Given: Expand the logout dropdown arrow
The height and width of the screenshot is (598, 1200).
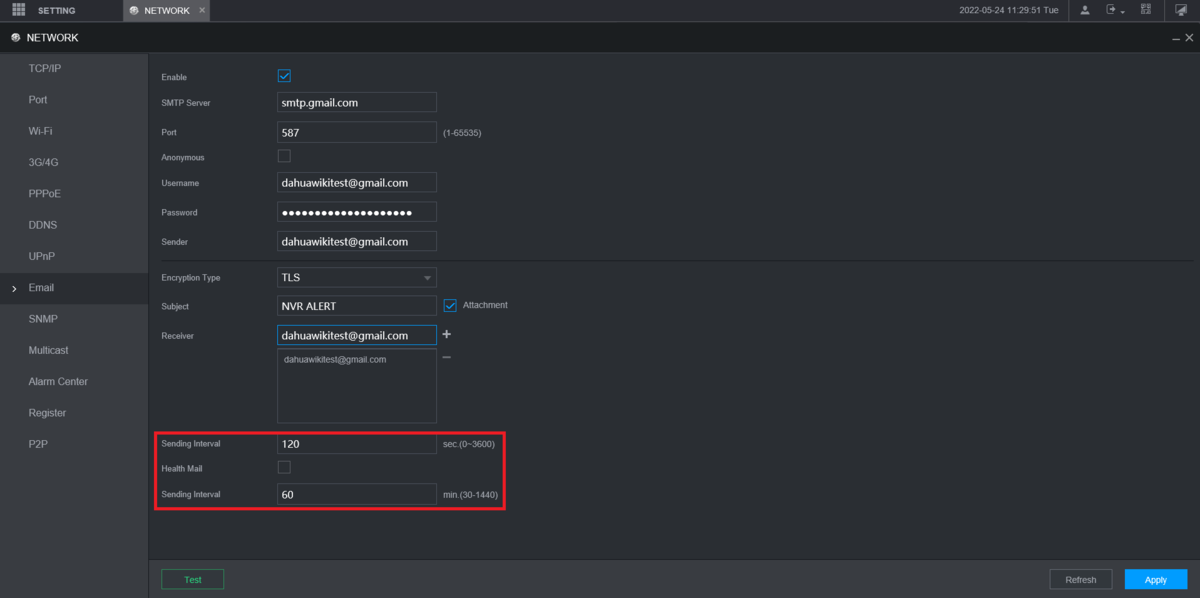Looking at the screenshot, I should 1123,12.
